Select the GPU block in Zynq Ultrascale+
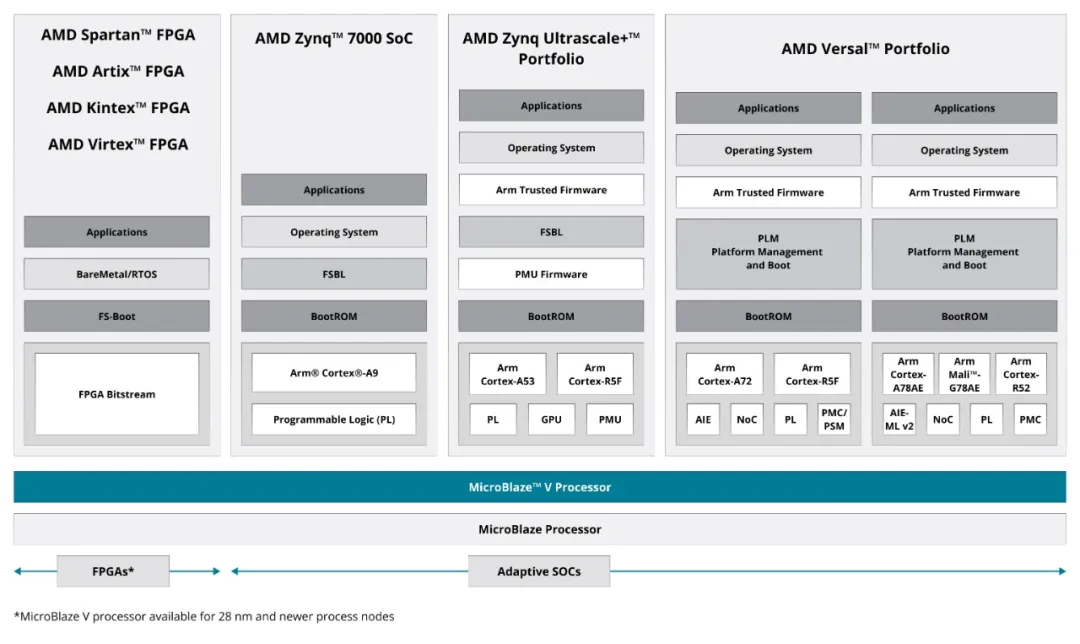1080x644 pixels. tap(551, 419)
